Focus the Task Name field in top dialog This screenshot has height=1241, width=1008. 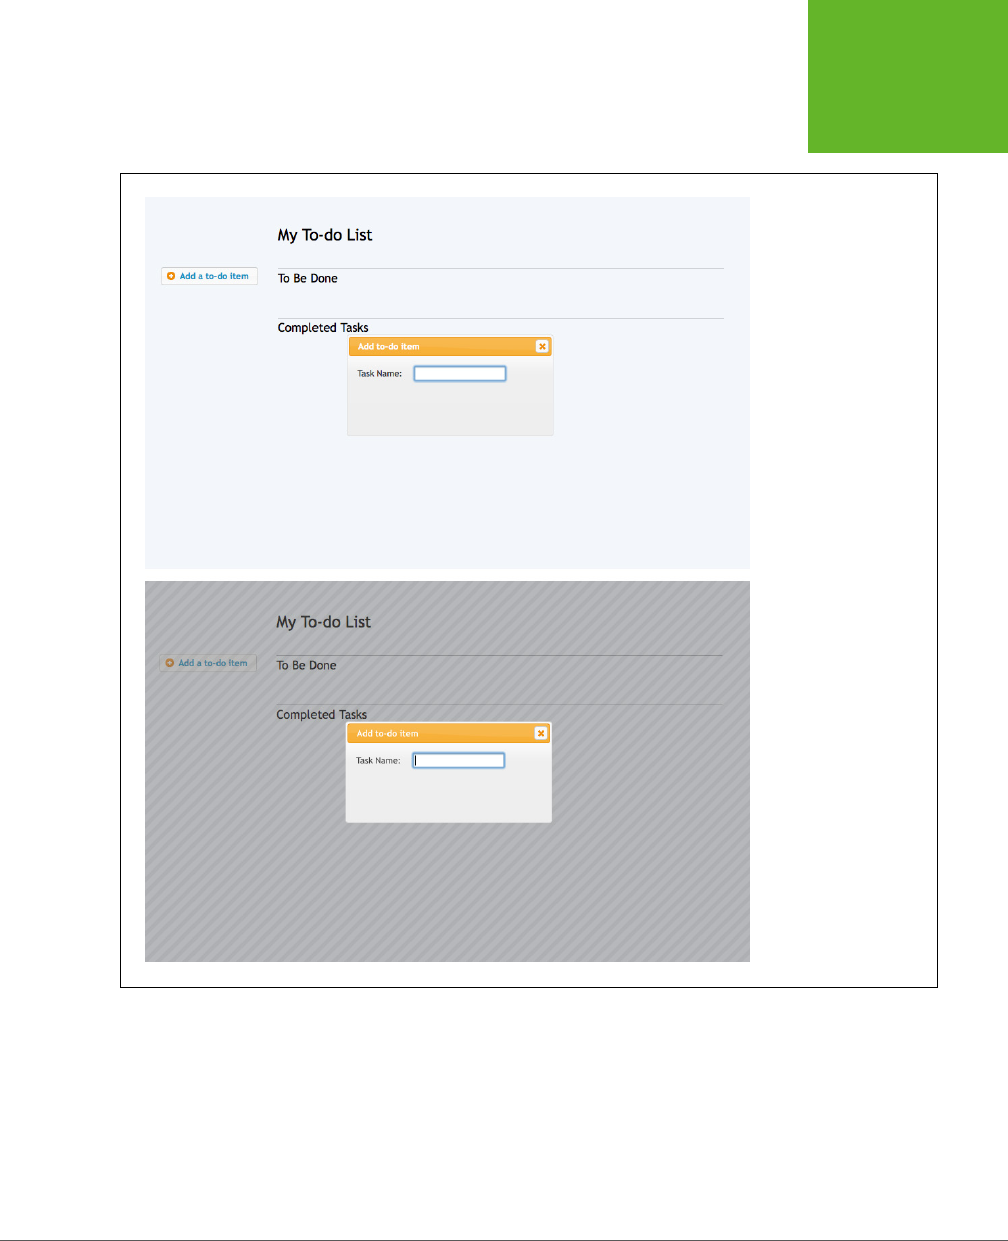click(460, 373)
